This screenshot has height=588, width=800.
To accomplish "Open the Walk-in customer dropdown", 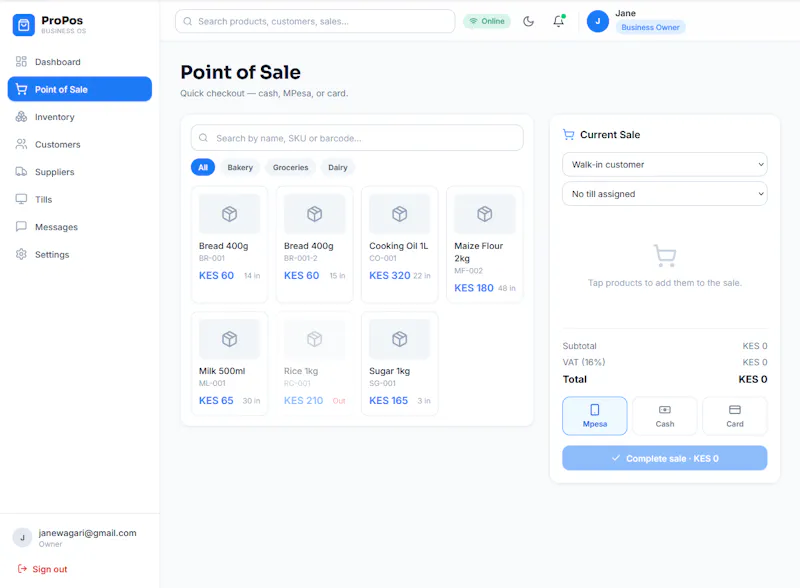I will click(x=665, y=165).
